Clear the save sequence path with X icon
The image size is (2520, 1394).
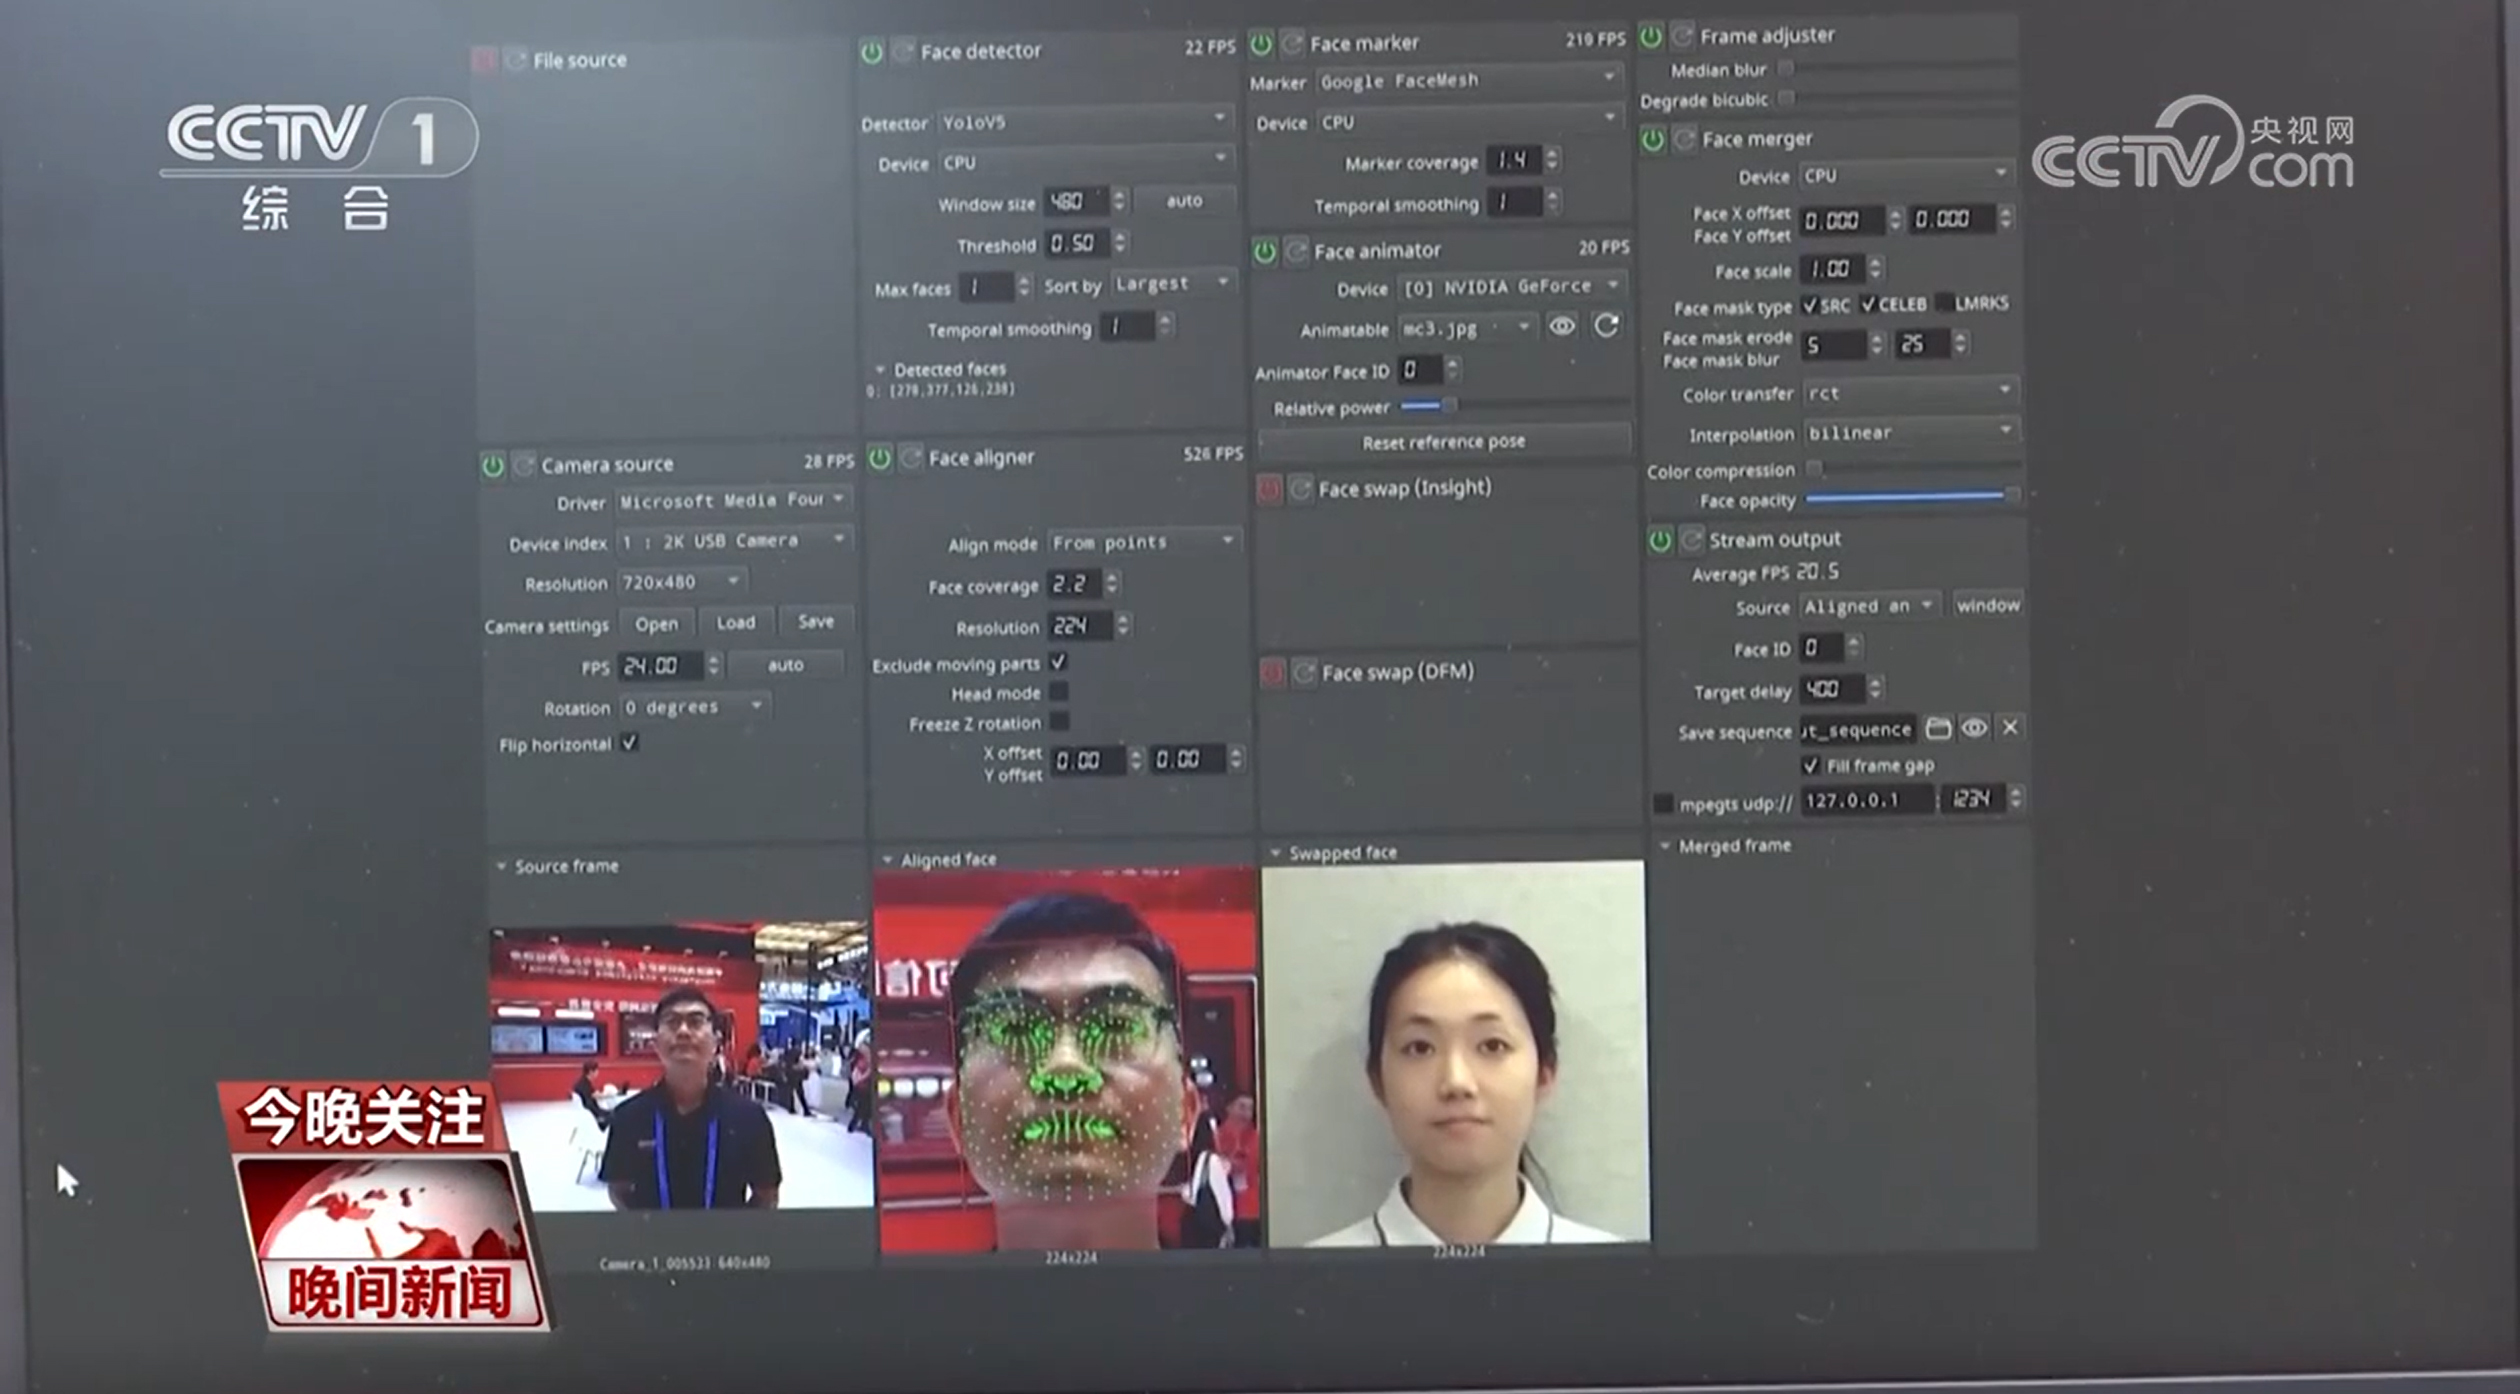(2010, 727)
